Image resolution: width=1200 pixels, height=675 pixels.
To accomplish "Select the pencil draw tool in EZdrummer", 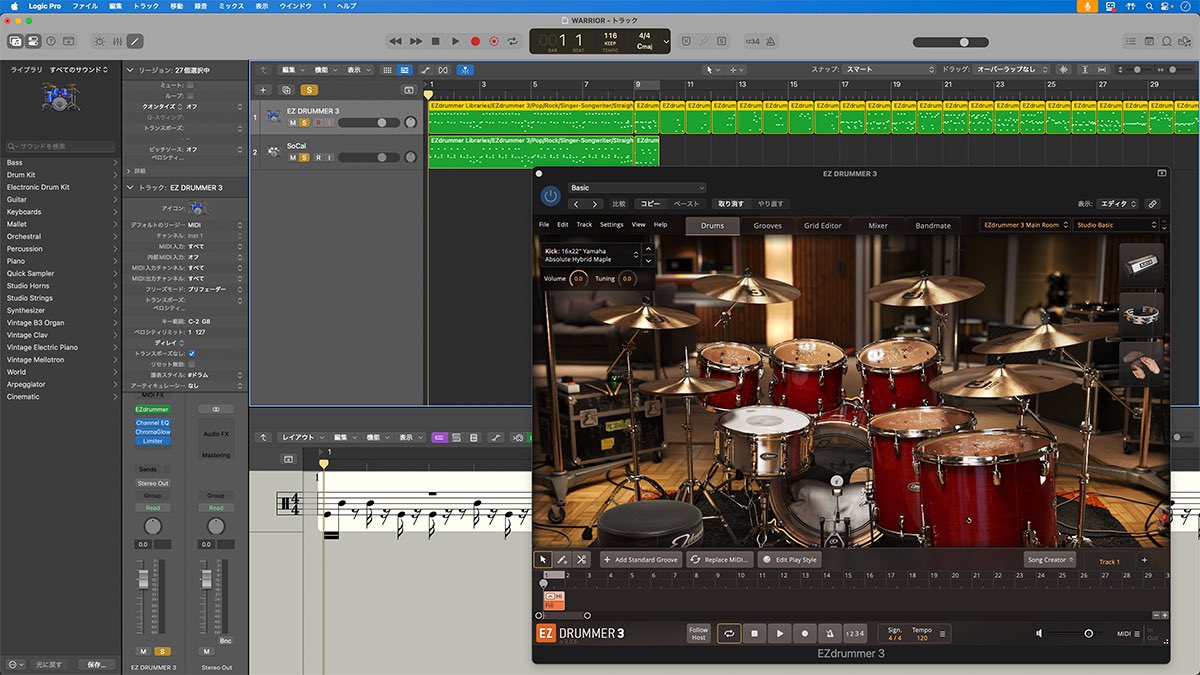I will [x=562, y=560].
